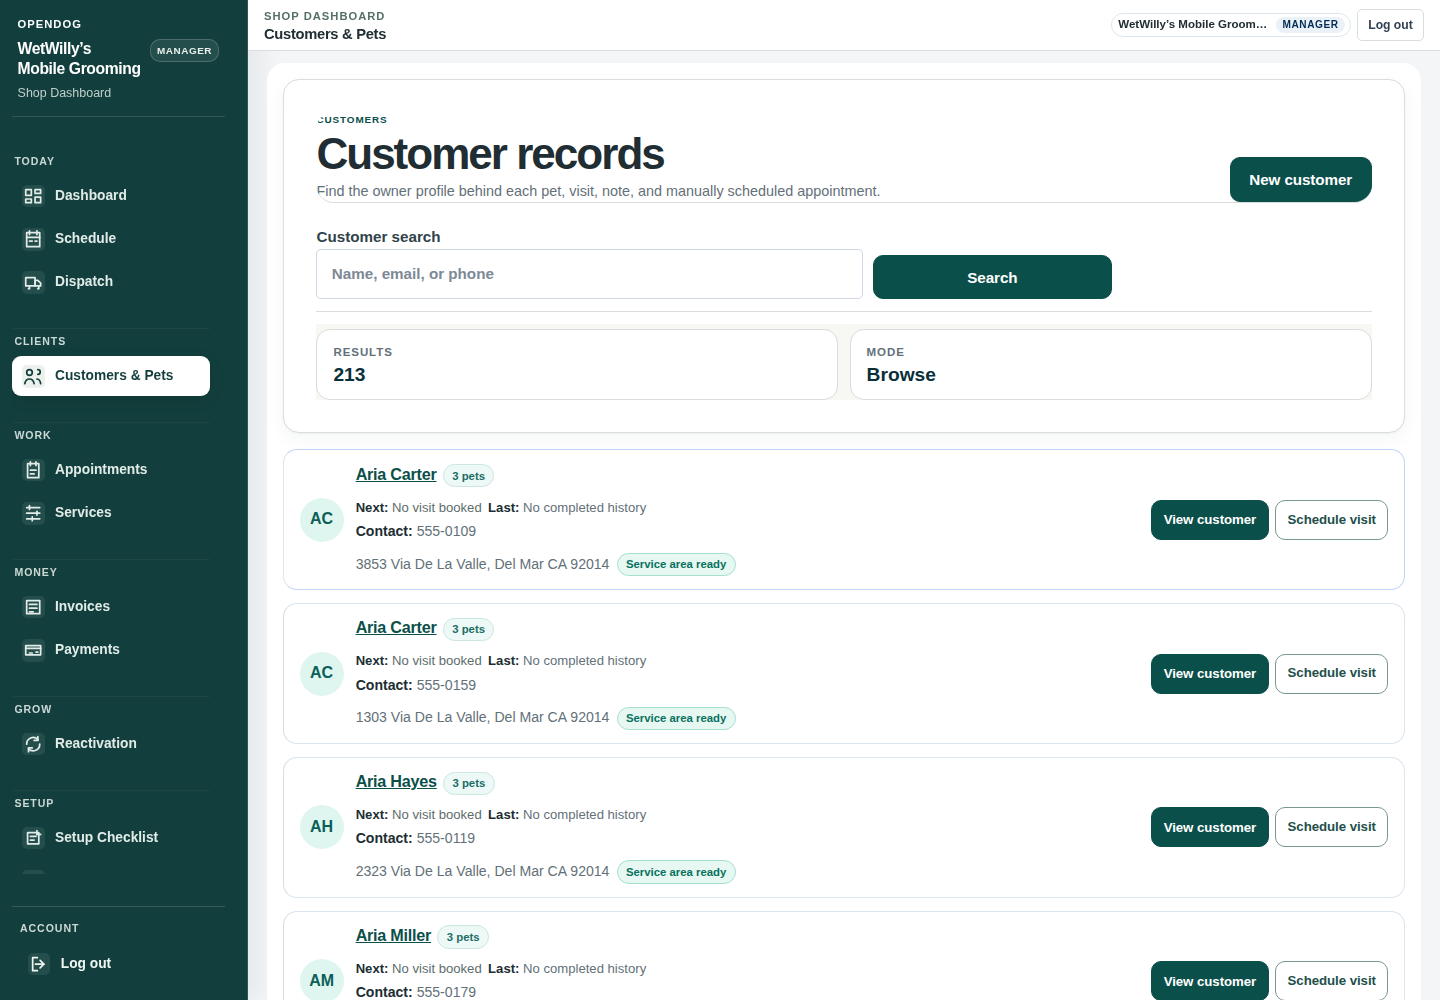The height and width of the screenshot is (1000, 1440).
Task: View customer Aria Miller
Action: click(1209, 981)
